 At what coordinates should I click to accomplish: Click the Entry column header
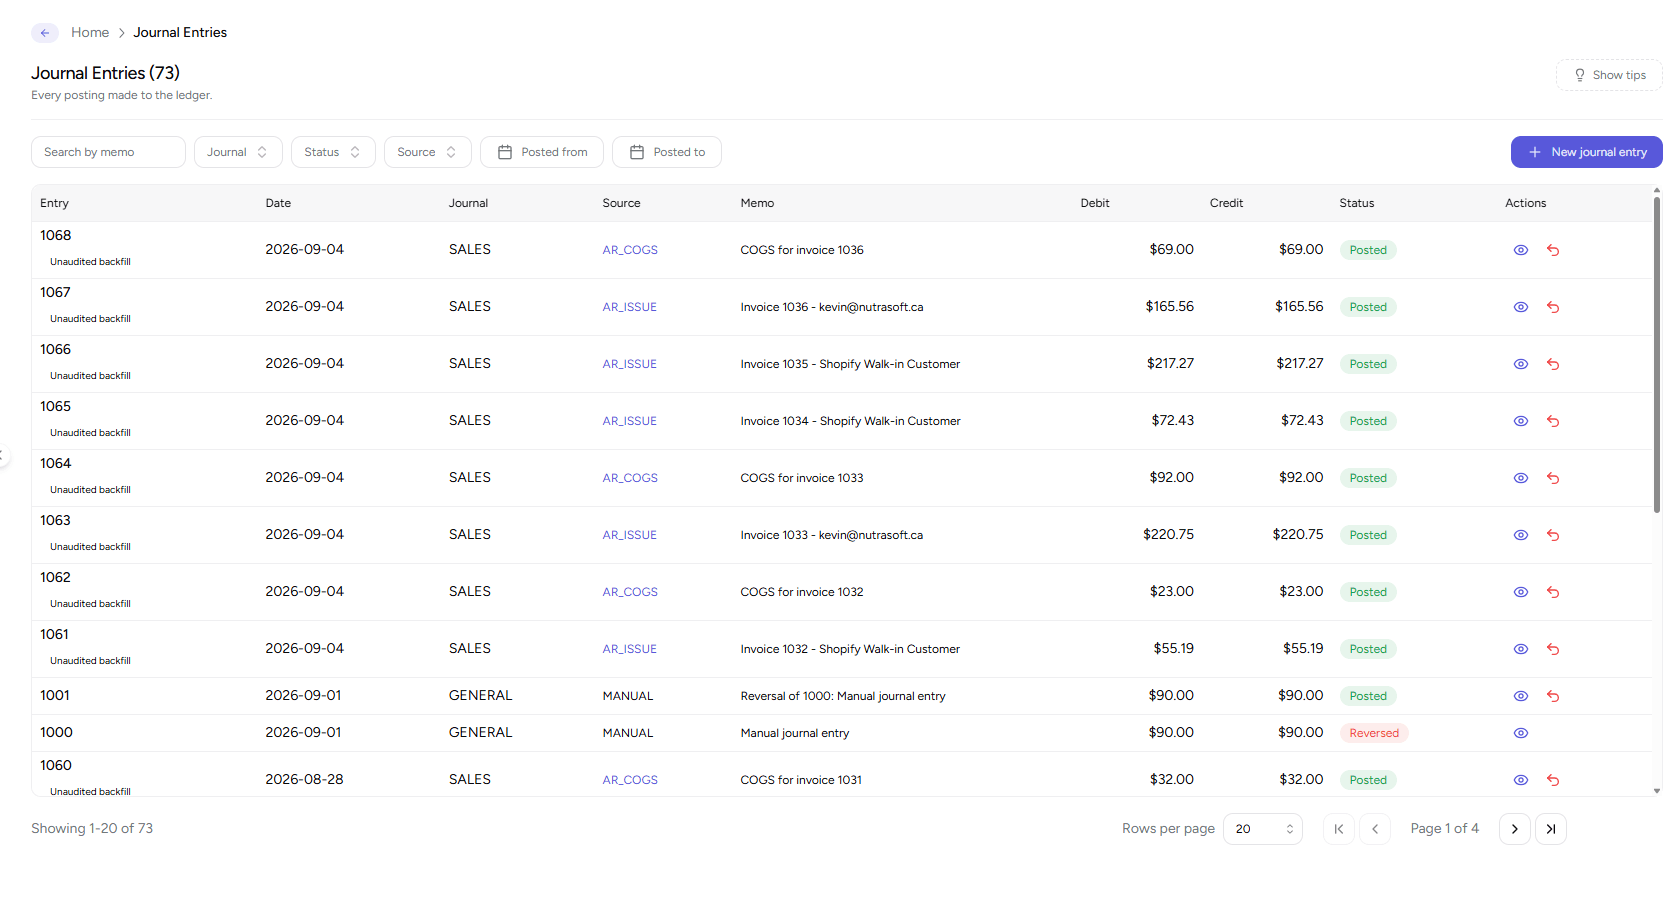tap(55, 203)
